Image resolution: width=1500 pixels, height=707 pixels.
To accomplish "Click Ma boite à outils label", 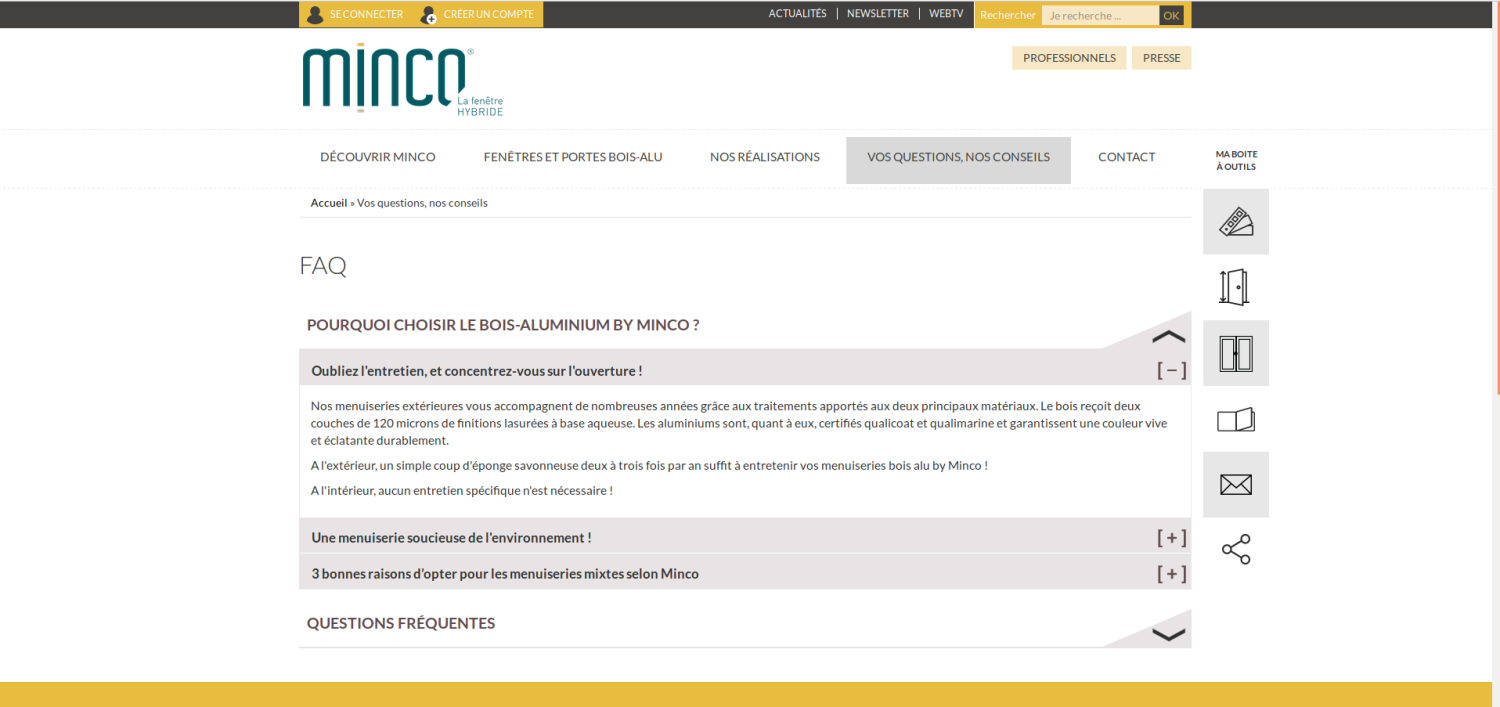I will 1237,160.
